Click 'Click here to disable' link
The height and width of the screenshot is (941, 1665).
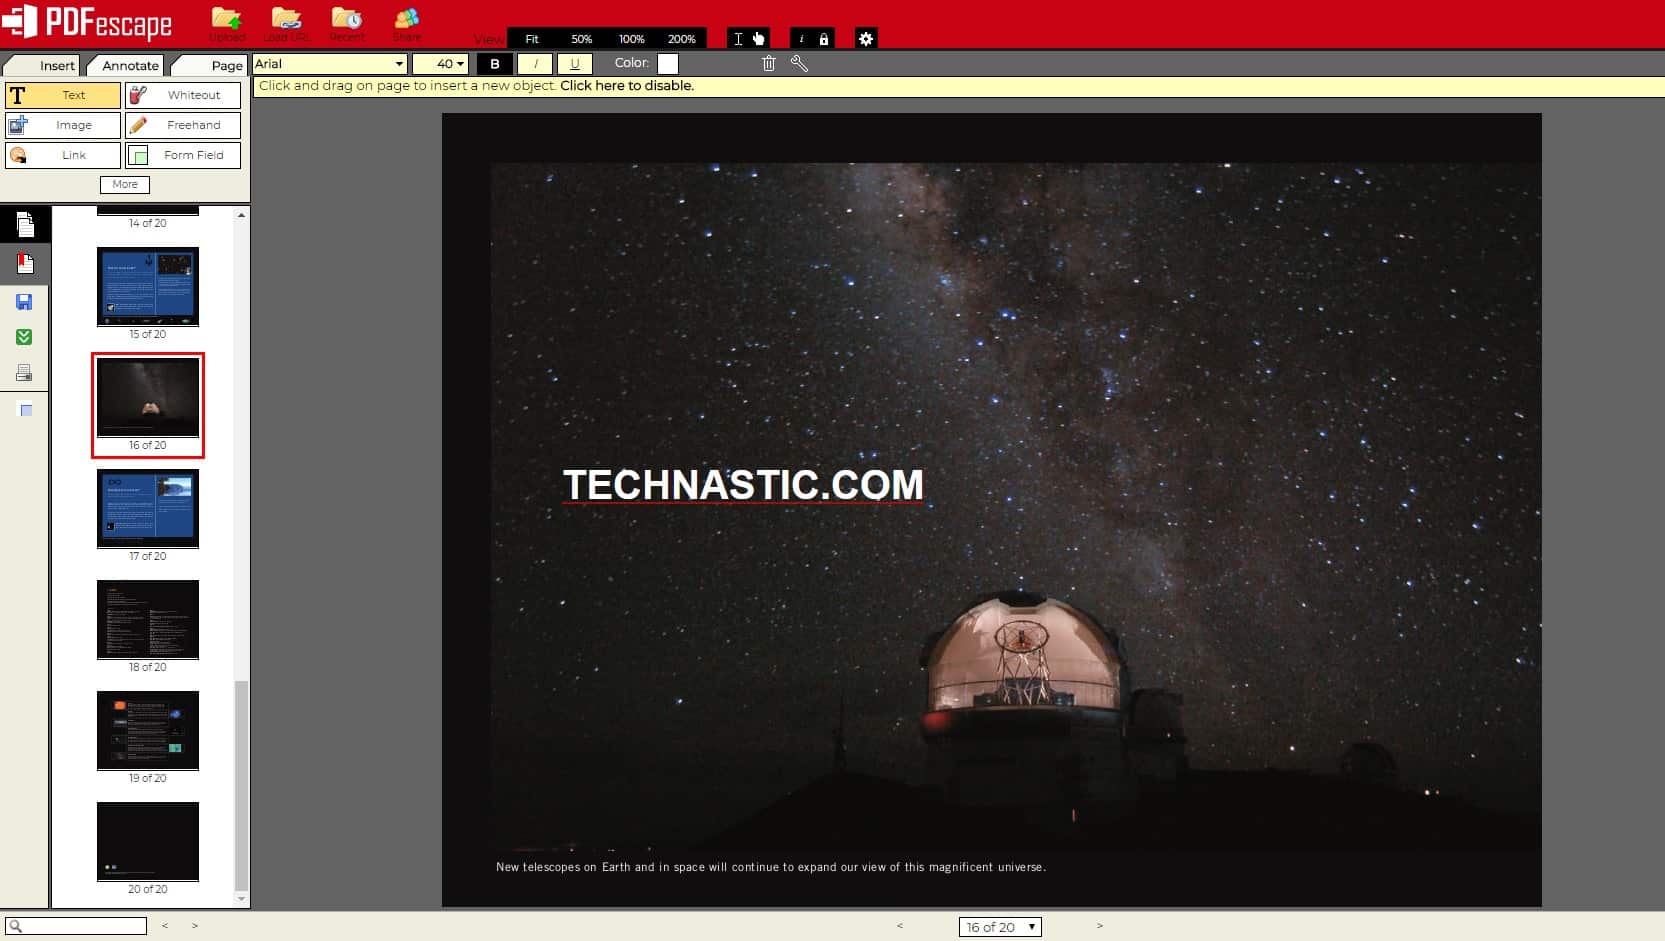click(x=626, y=86)
